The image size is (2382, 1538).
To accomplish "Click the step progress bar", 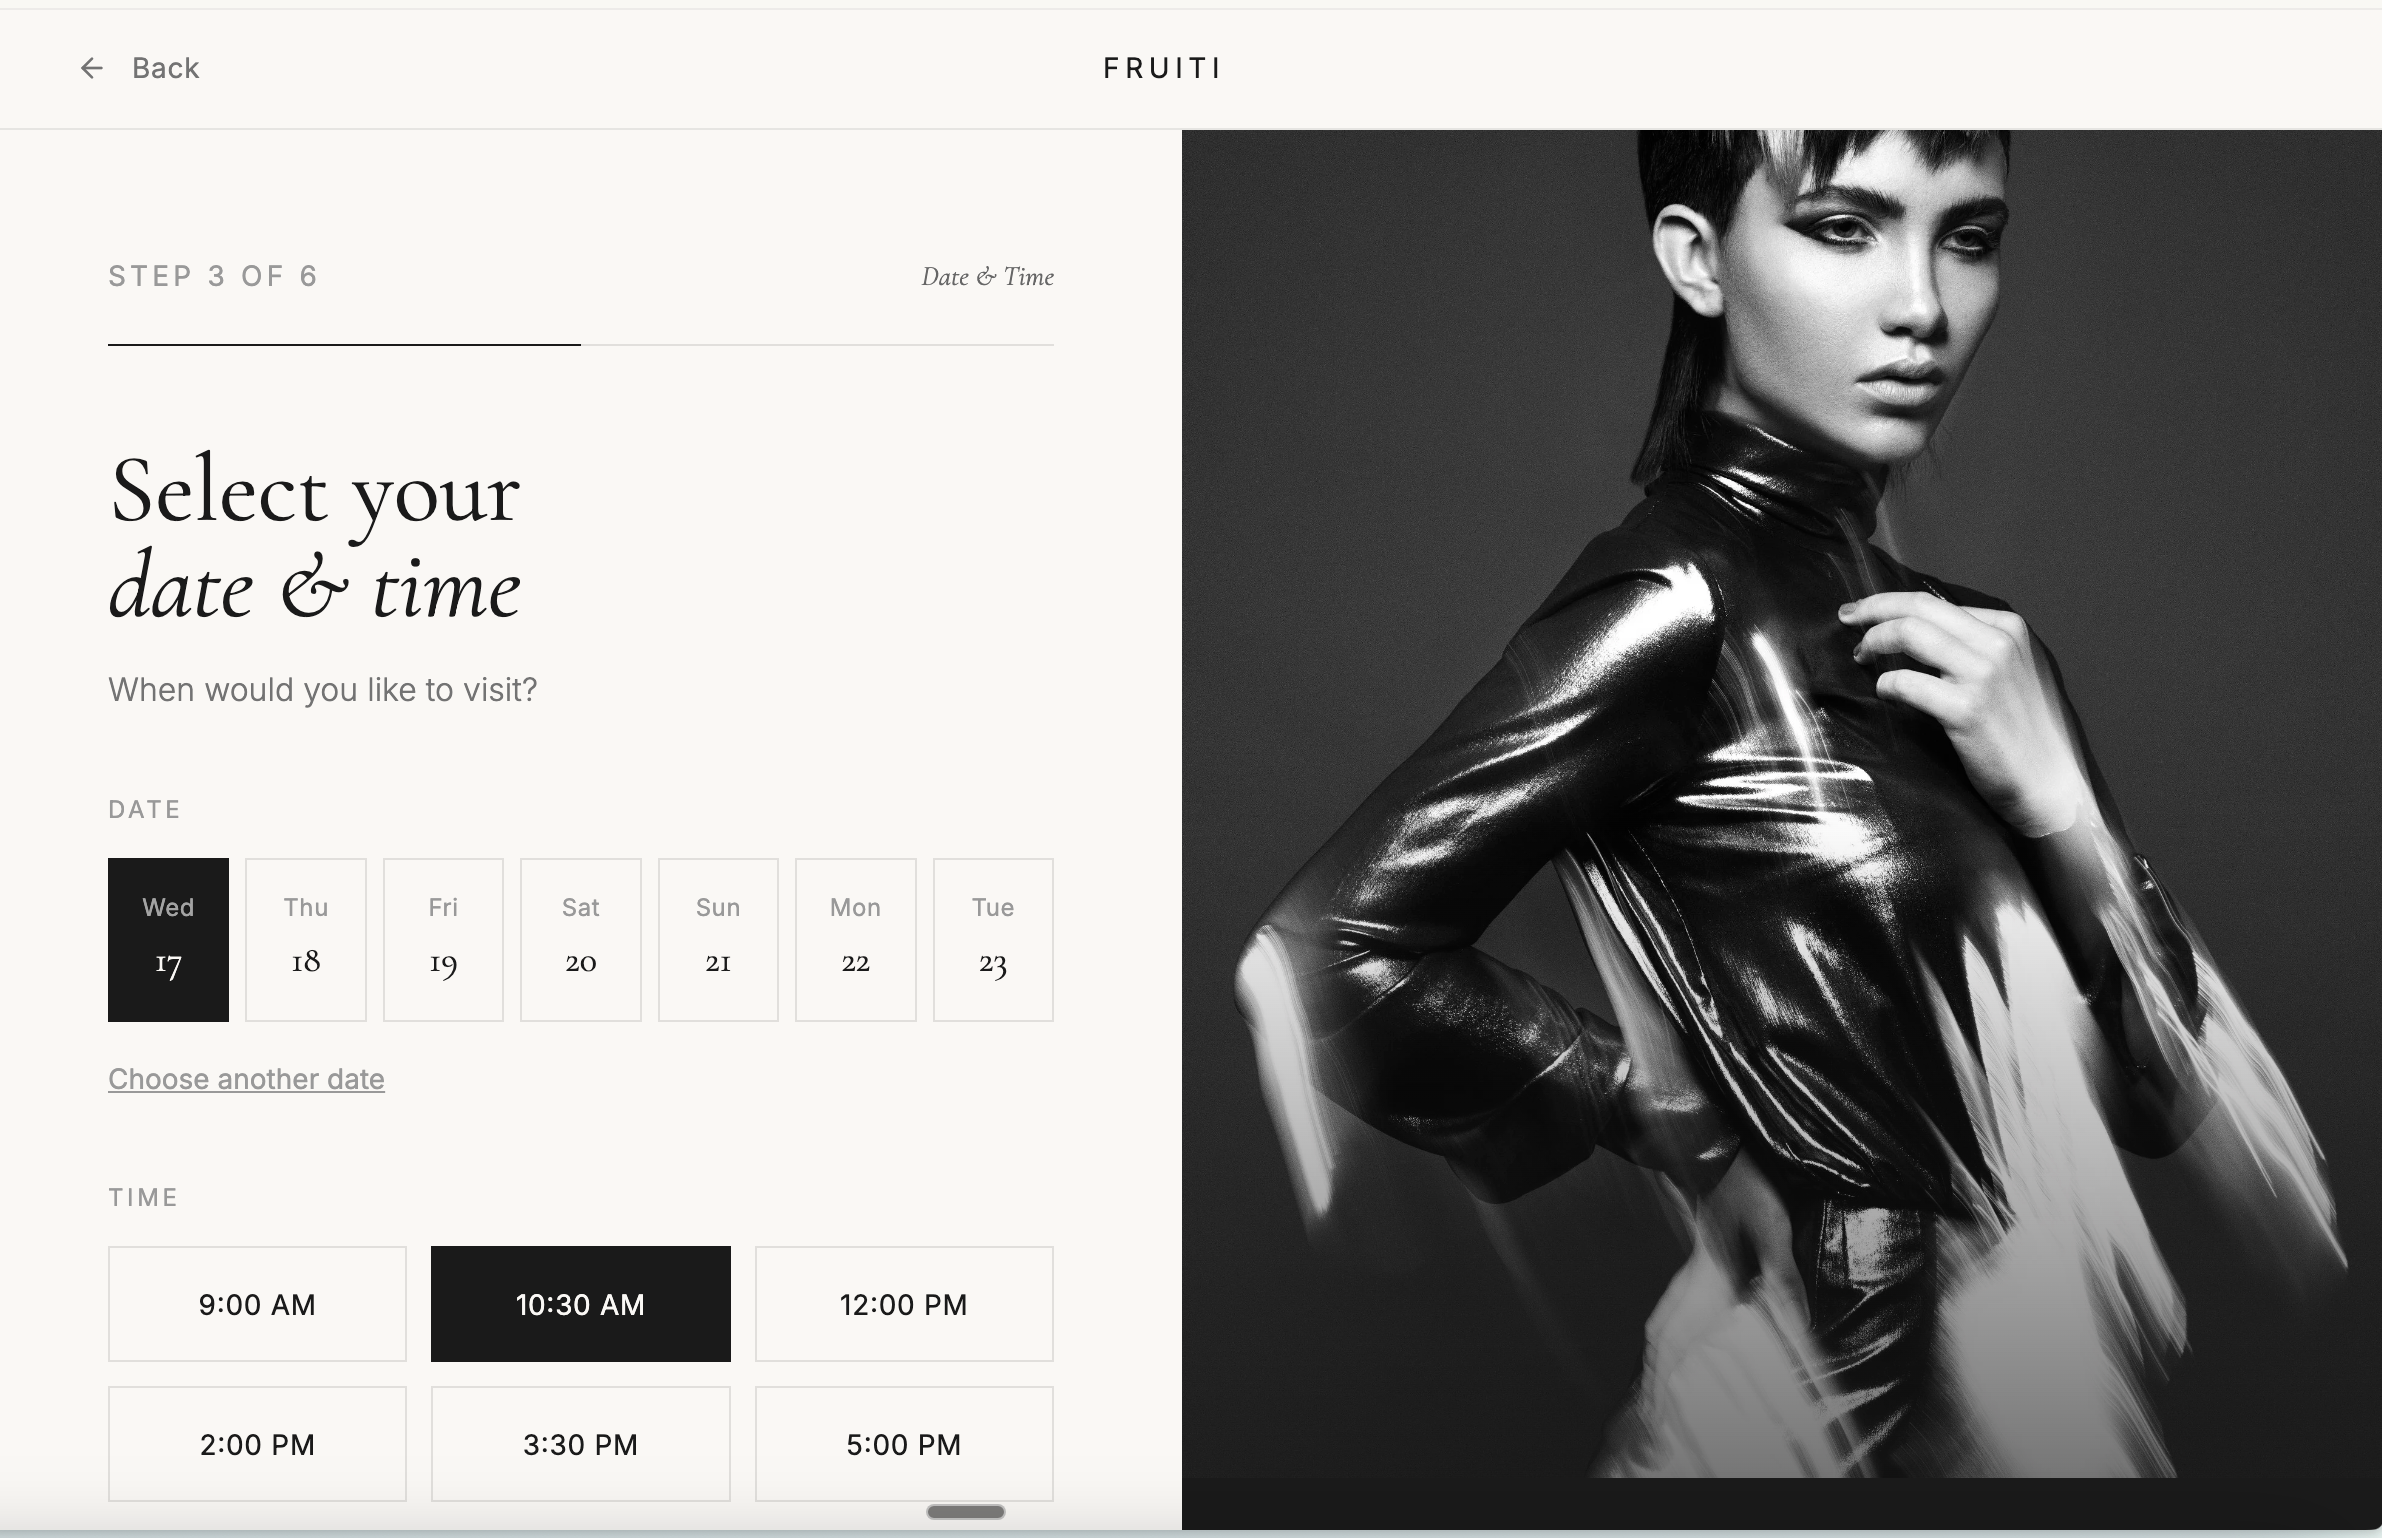I will tap(581, 345).
